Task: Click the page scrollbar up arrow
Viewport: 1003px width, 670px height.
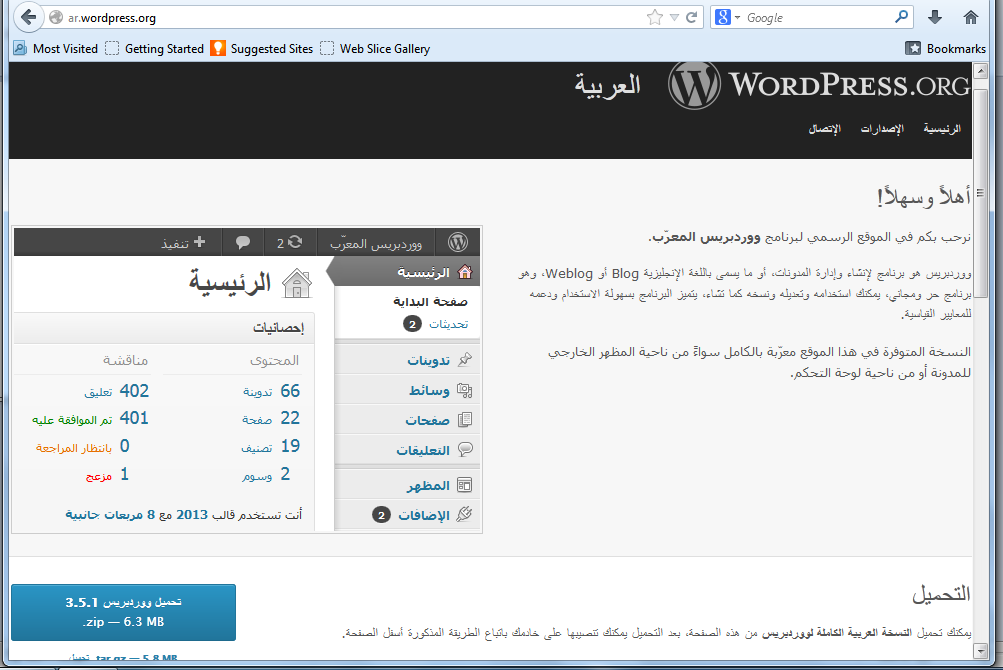Action: point(980,70)
